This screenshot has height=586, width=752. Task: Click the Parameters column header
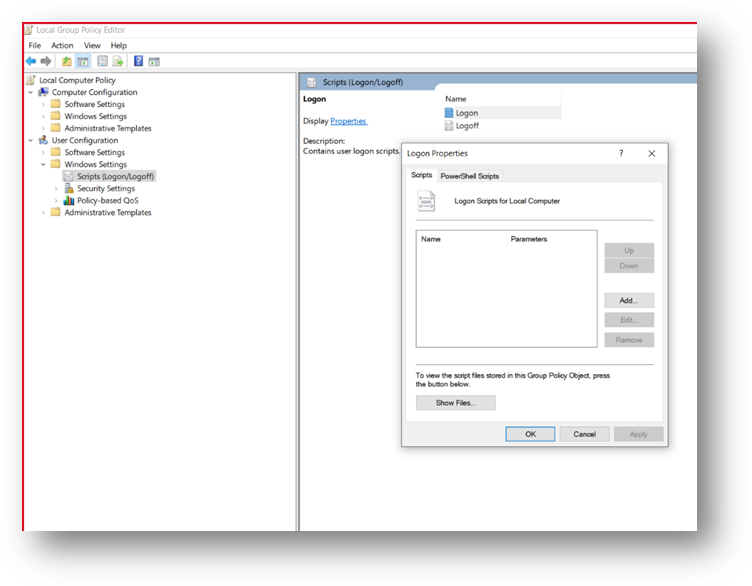pyautogui.click(x=552, y=239)
